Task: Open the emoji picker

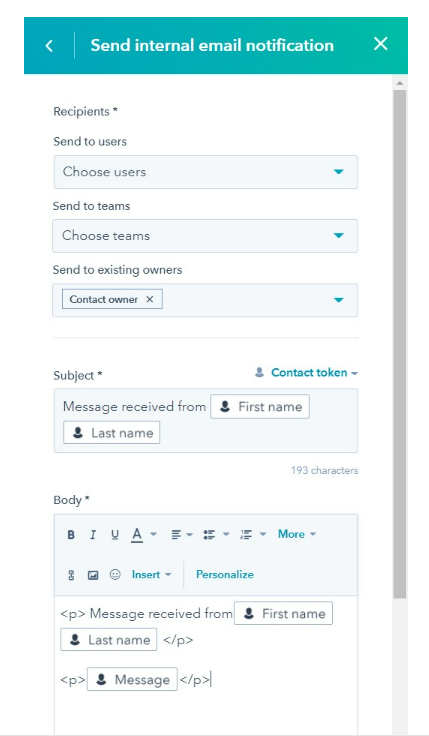Action: pos(115,575)
